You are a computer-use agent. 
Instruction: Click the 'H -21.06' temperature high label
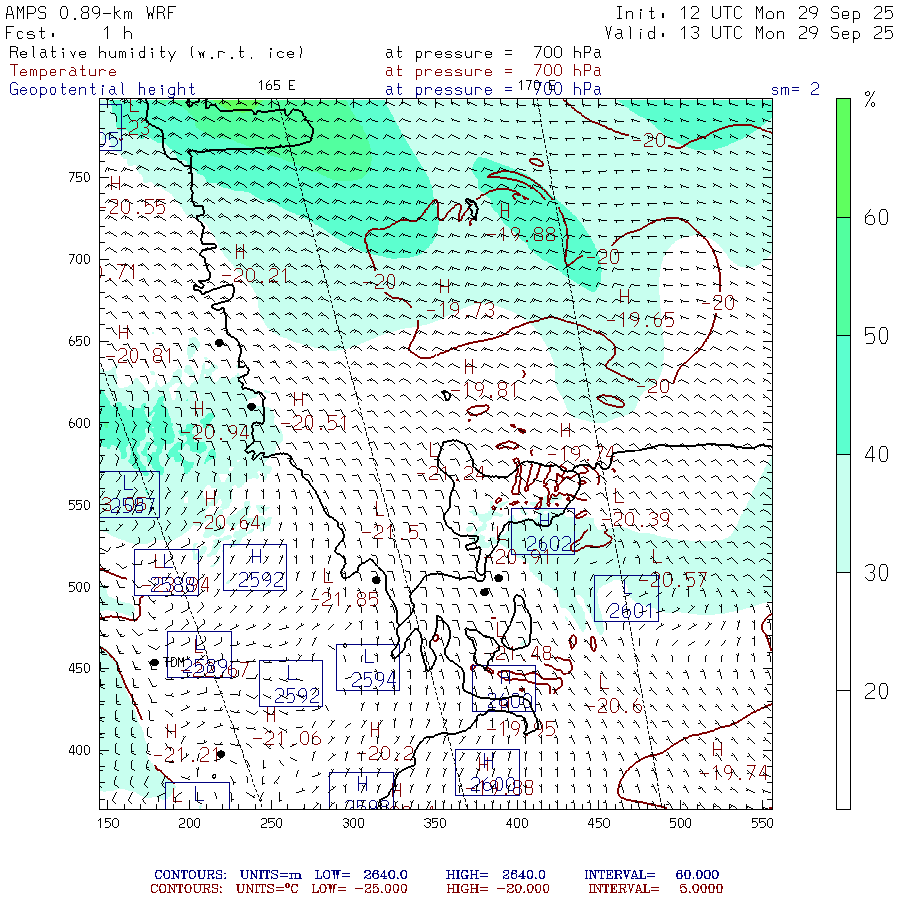click(287, 728)
